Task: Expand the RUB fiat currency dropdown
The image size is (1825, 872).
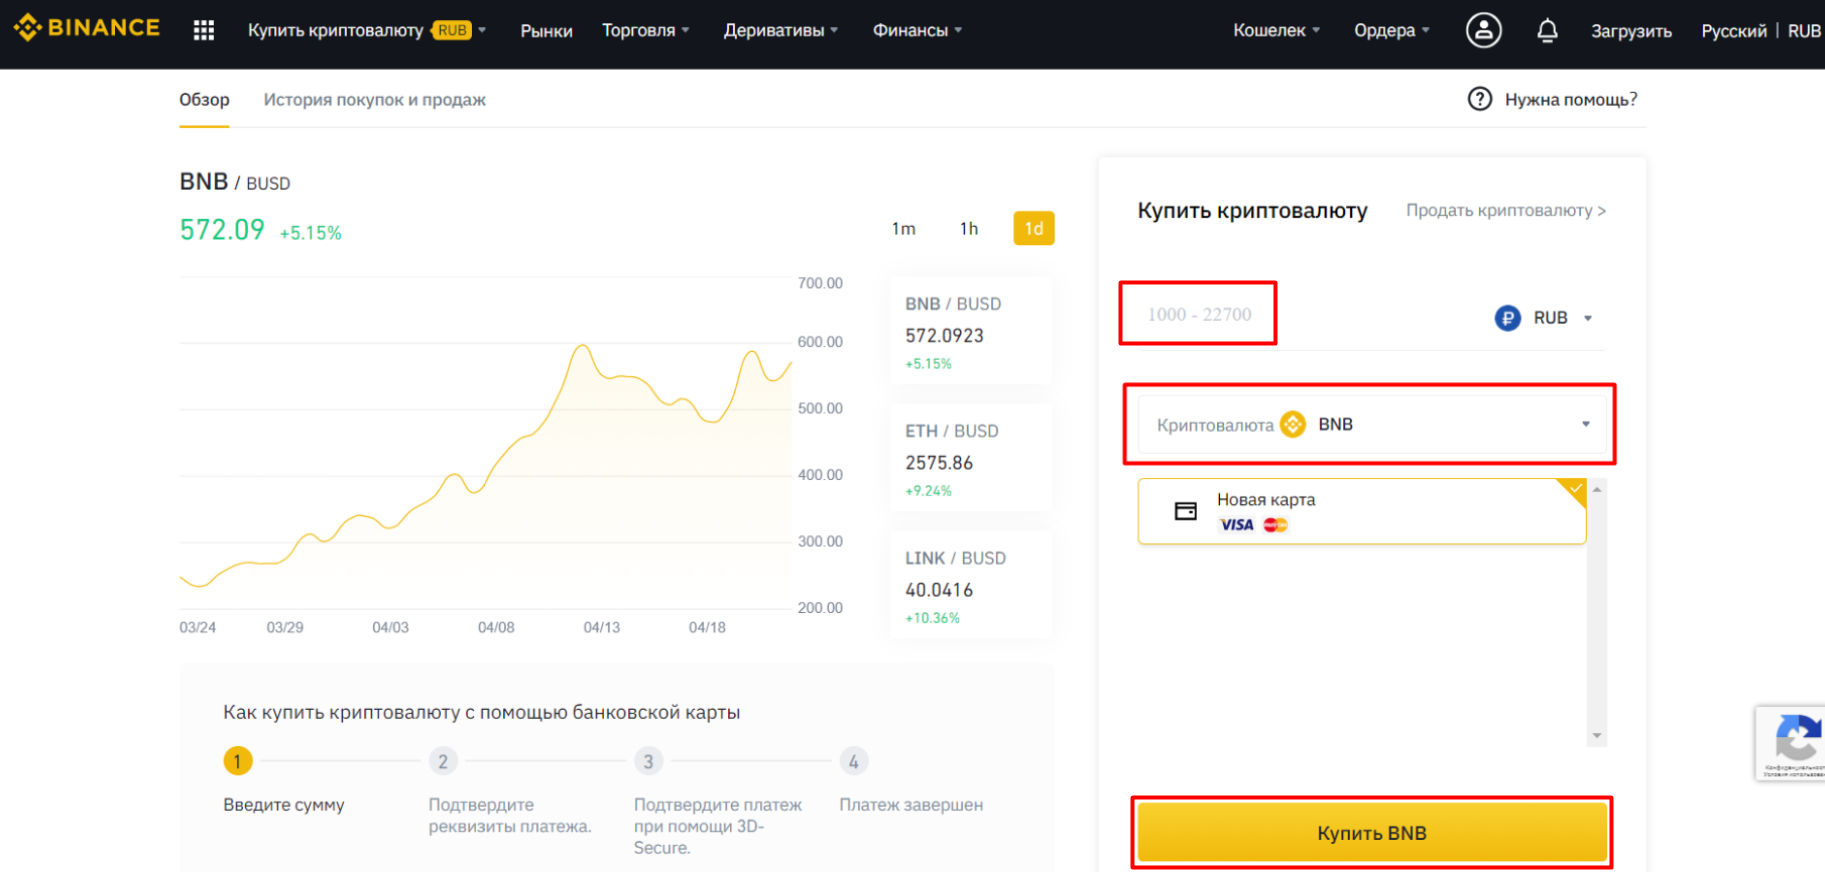Action: tap(1587, 318)
